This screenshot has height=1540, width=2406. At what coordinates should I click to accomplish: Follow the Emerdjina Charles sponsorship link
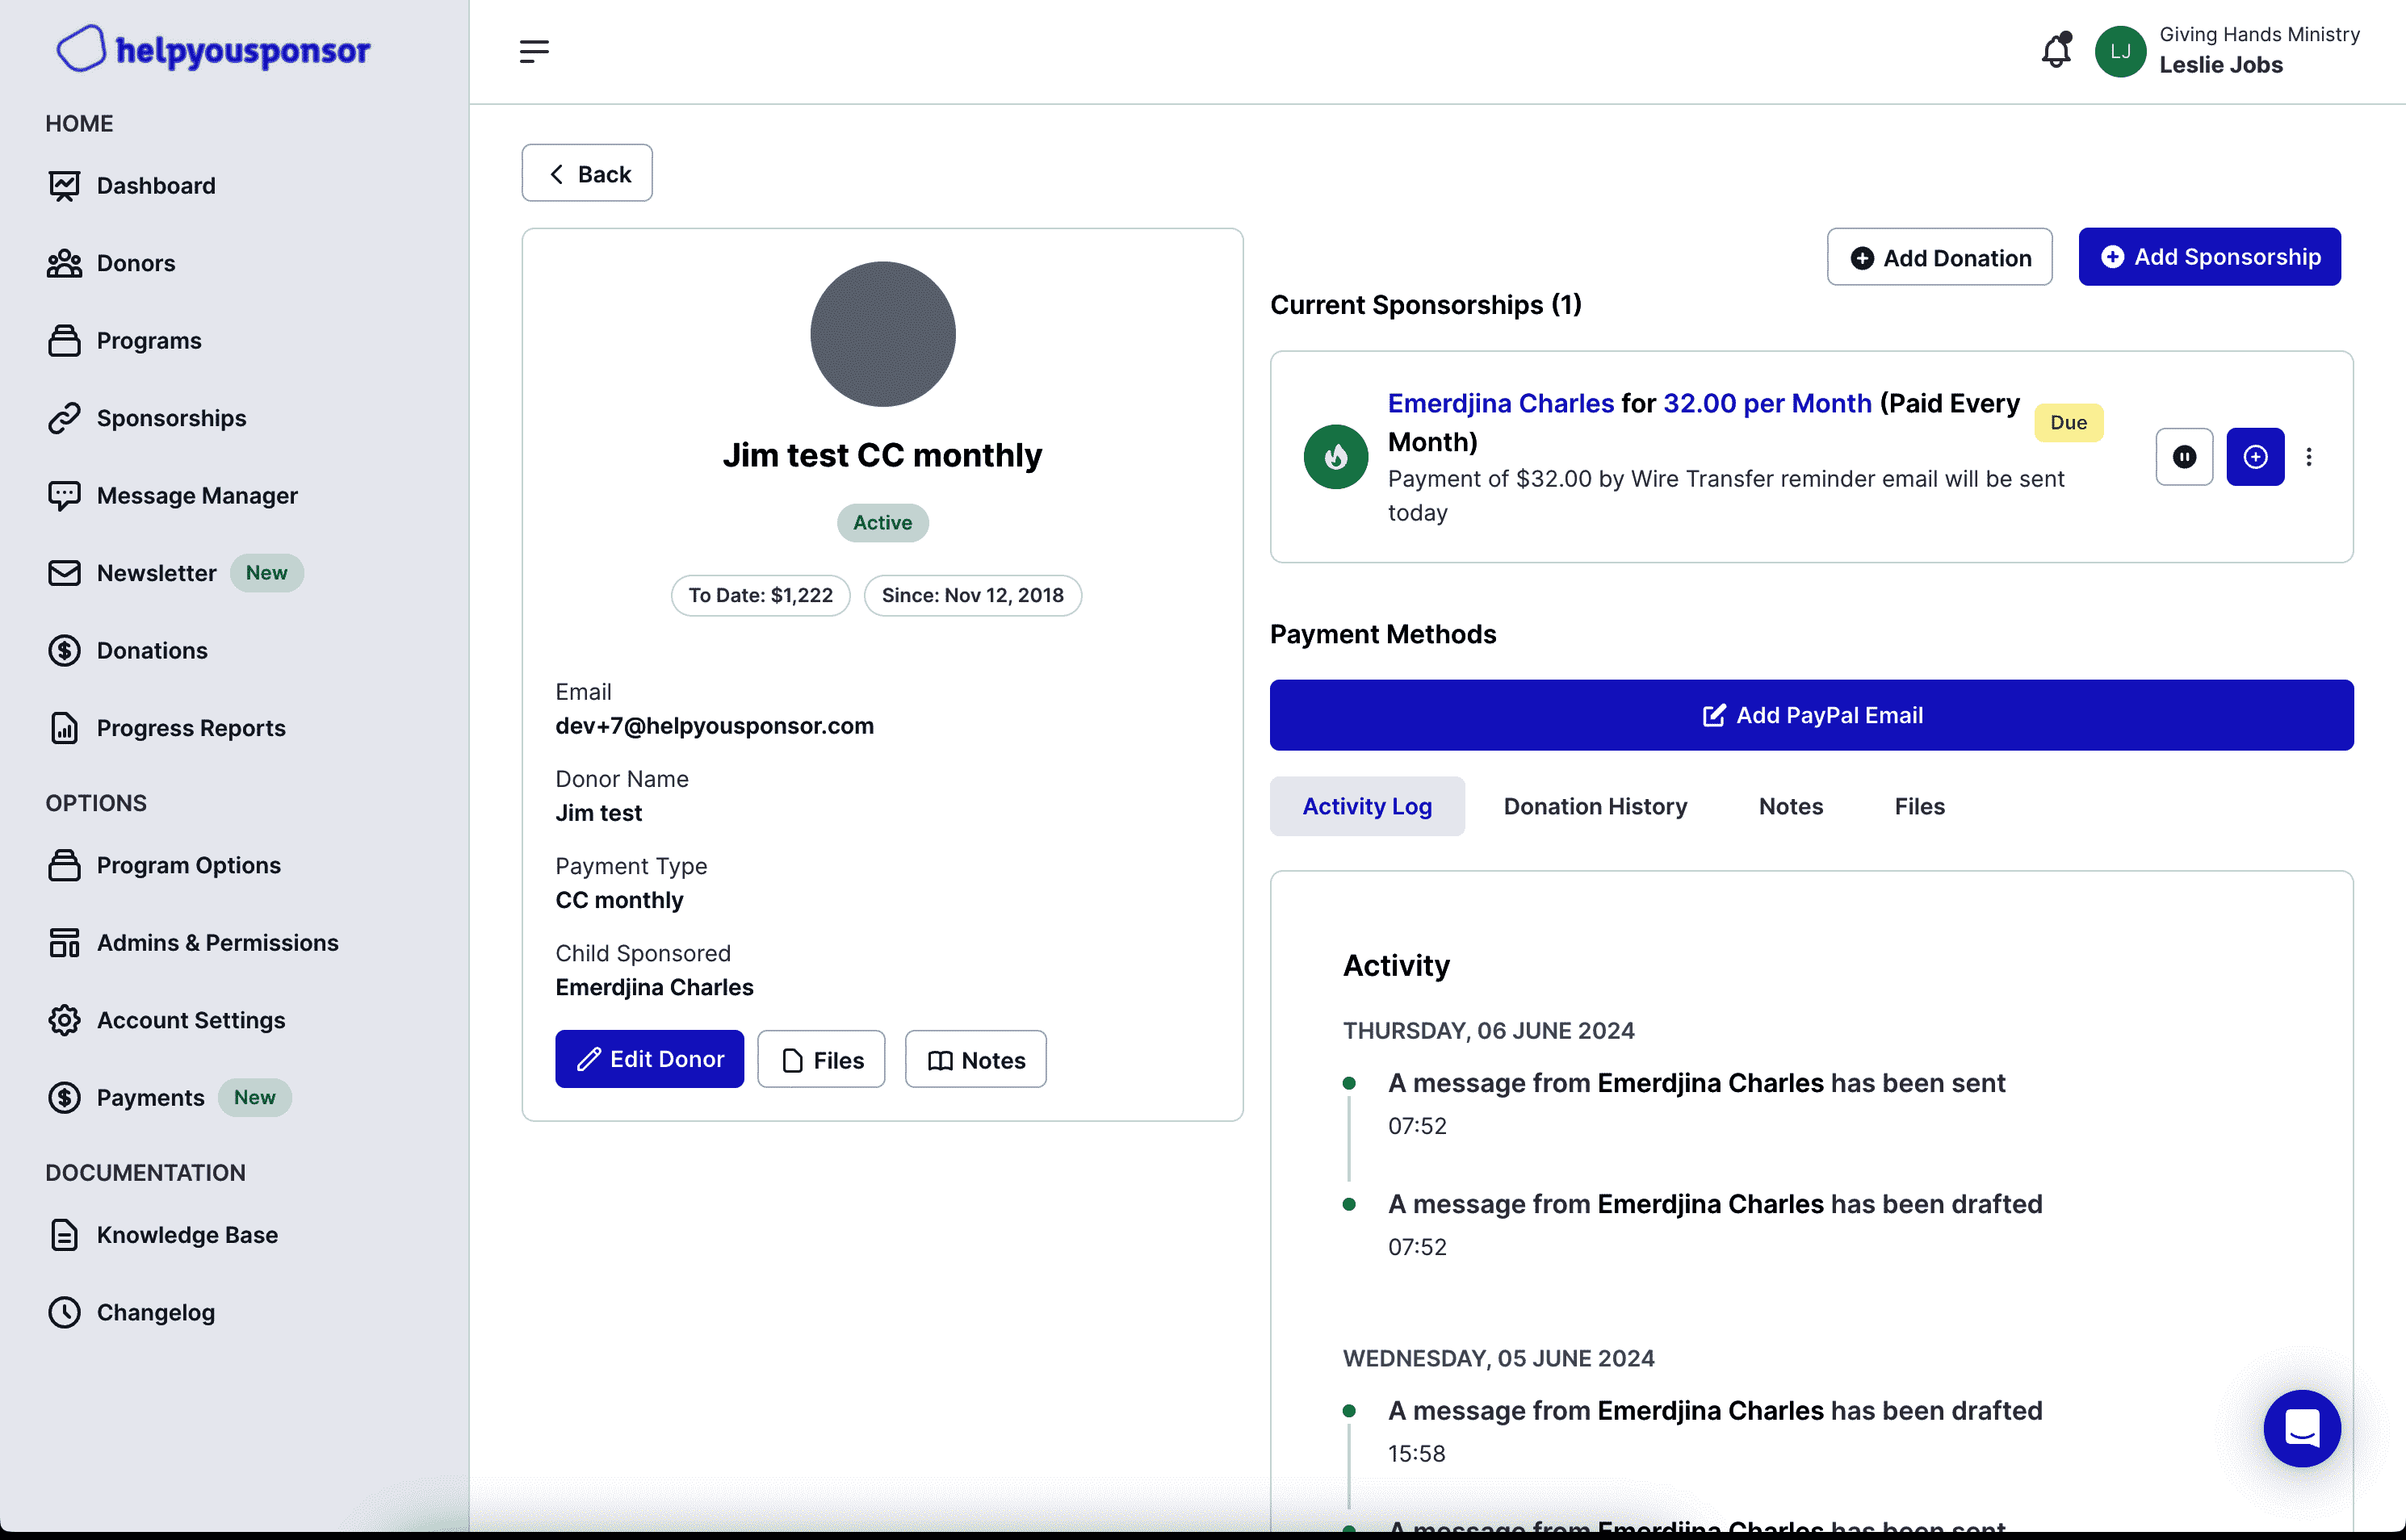(1500, 403)
